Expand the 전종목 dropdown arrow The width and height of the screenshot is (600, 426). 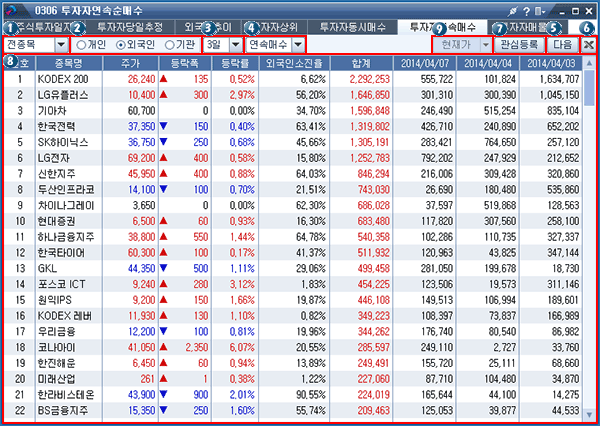coord(61,45)
